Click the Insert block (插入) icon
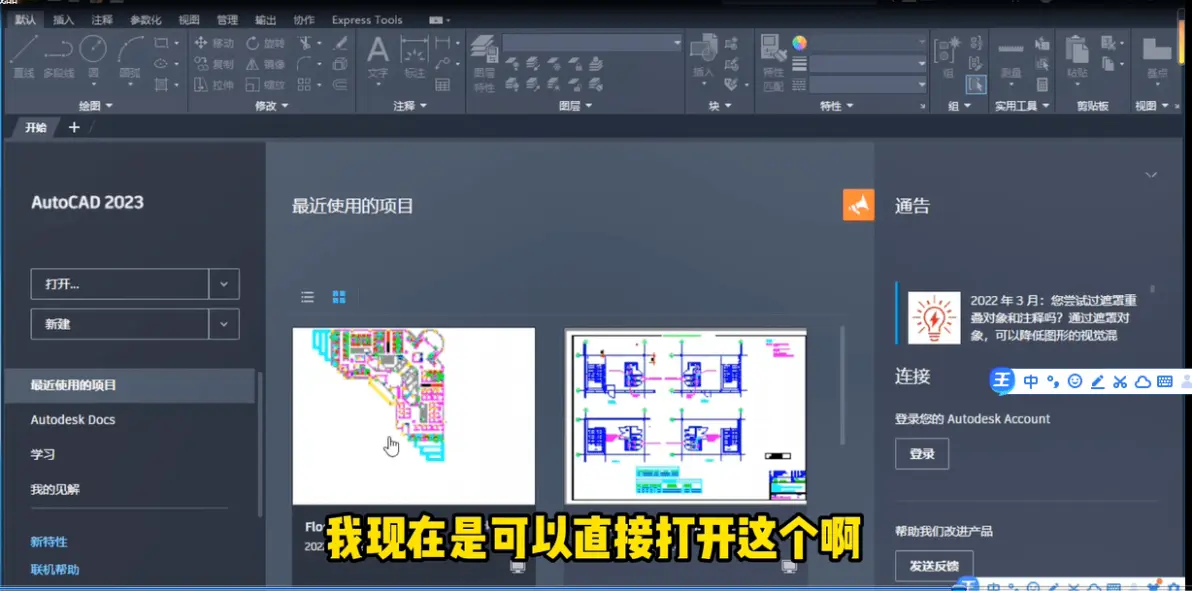The image size is (1192, 591). 703,49
